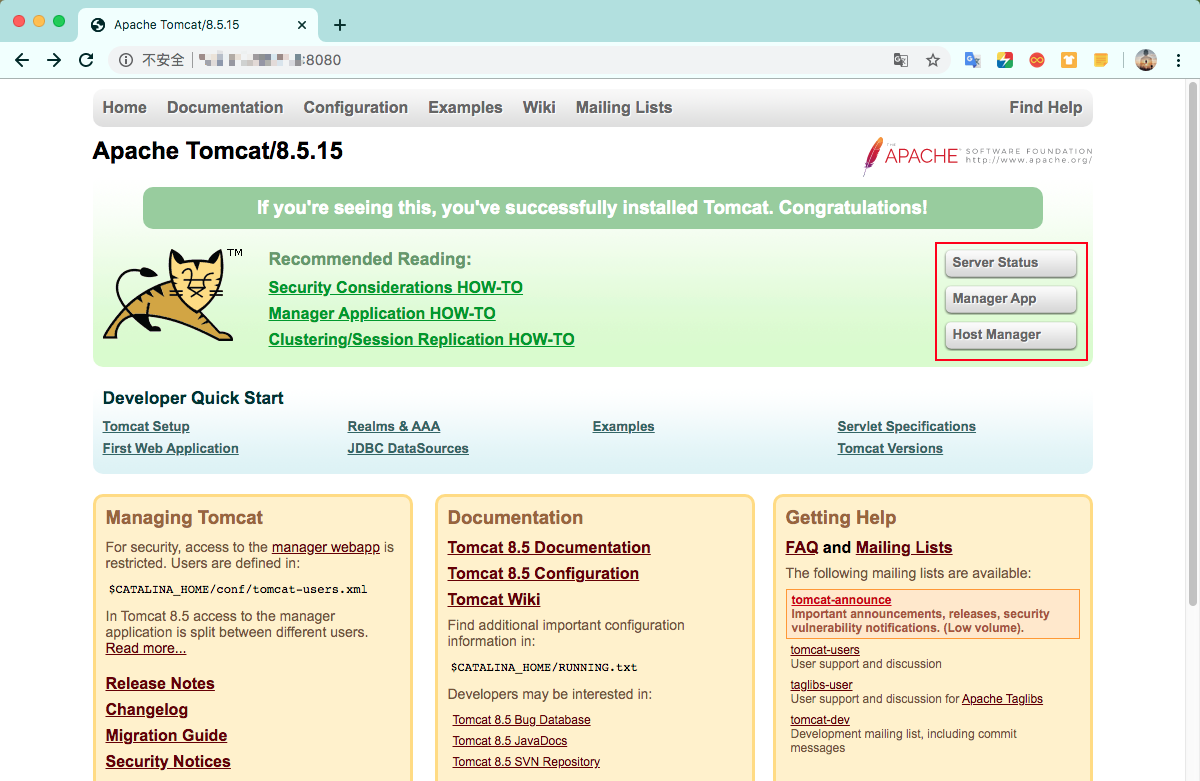Image resolution: width=1200 pixels, height=781 pixels.
Task: Open the Tomcat 8.5 JavaDocs link
Action: pos(510,741)
